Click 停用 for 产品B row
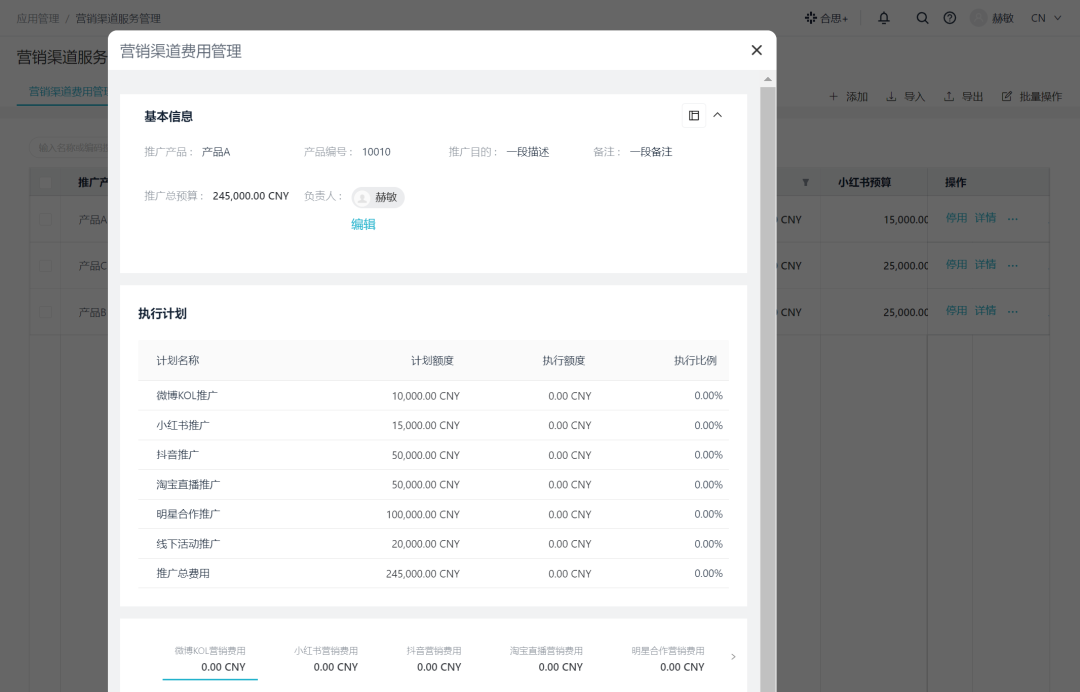The width and height of the screenshot is (1080, 692). 956,311
